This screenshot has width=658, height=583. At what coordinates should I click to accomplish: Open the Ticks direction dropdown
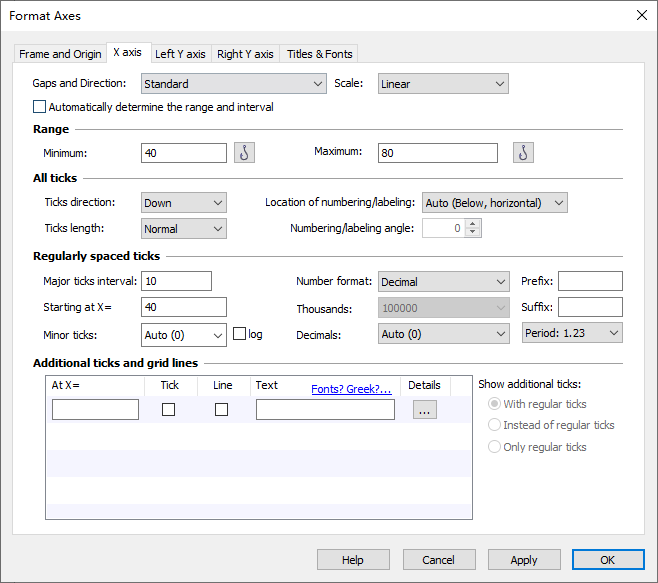pyautogui.click(x=184, y=203)
